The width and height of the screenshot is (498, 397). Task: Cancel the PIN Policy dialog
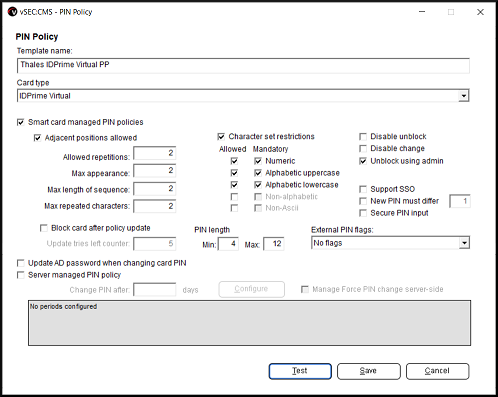pyautogui.click(x=437, y=371)
